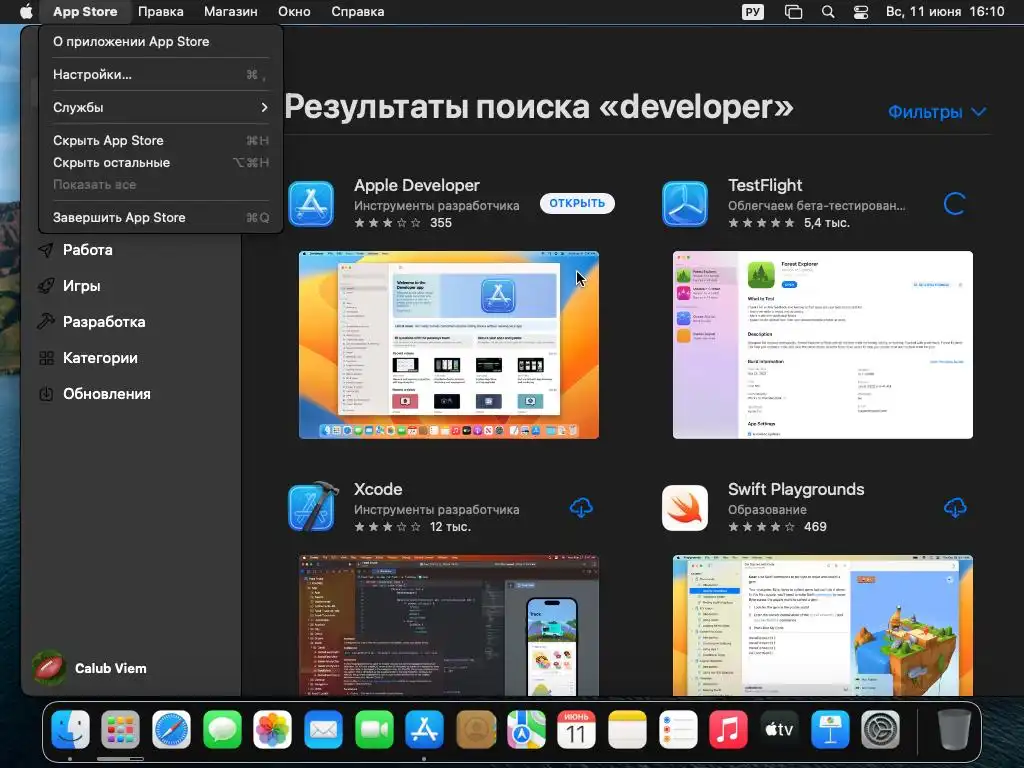Screen dimensions: 1024x768
Task: Click the TestFlight loading progress circle
Action: (955, 204)
